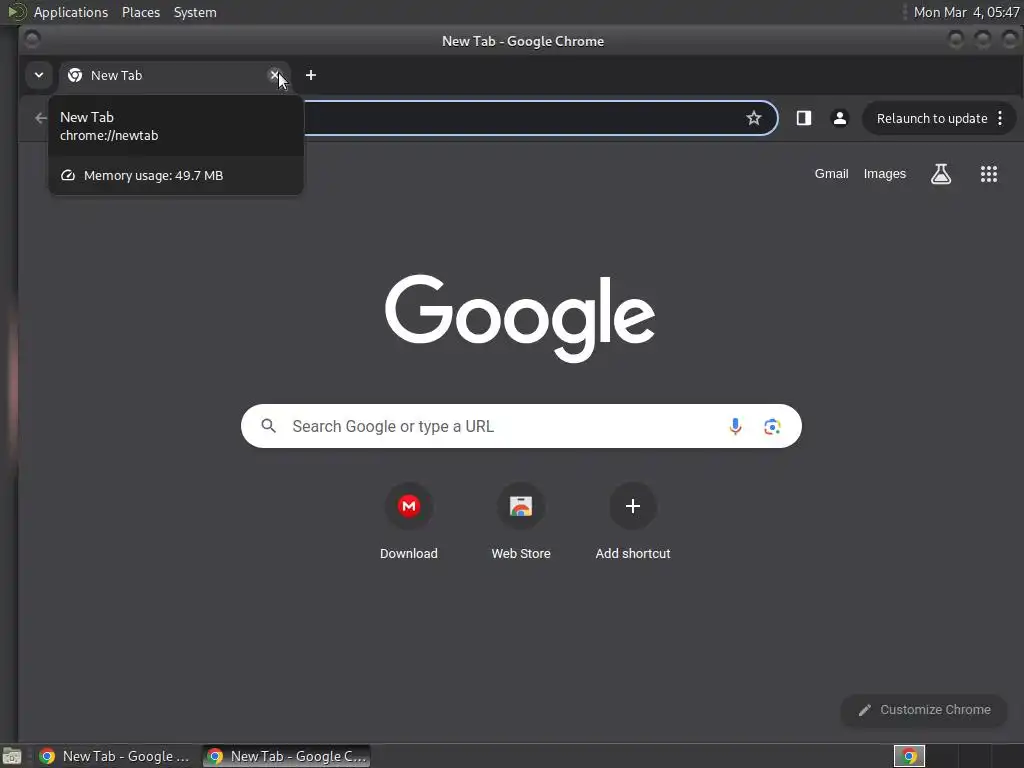This screenshot has width=1024, height=768.
Task: Open Search Labs flask icon
Action: [x=940, y=174]
